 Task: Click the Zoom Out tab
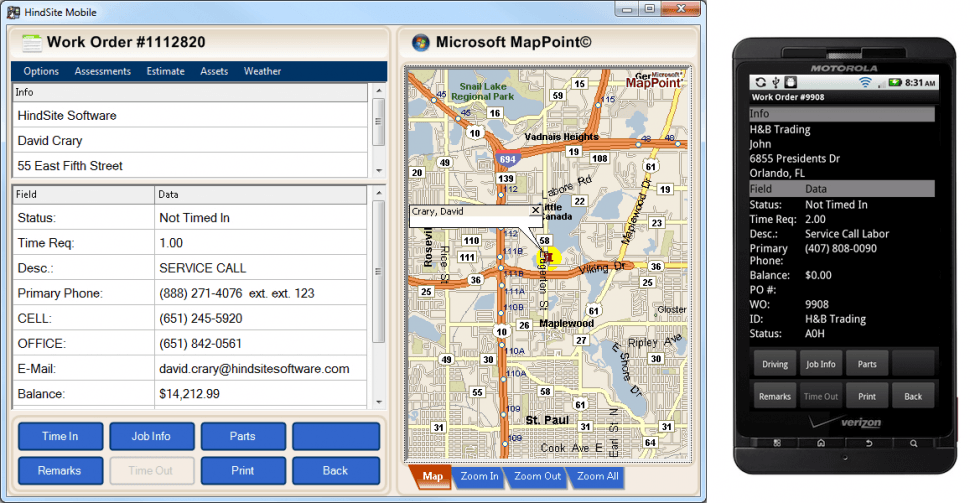[537, 476]
